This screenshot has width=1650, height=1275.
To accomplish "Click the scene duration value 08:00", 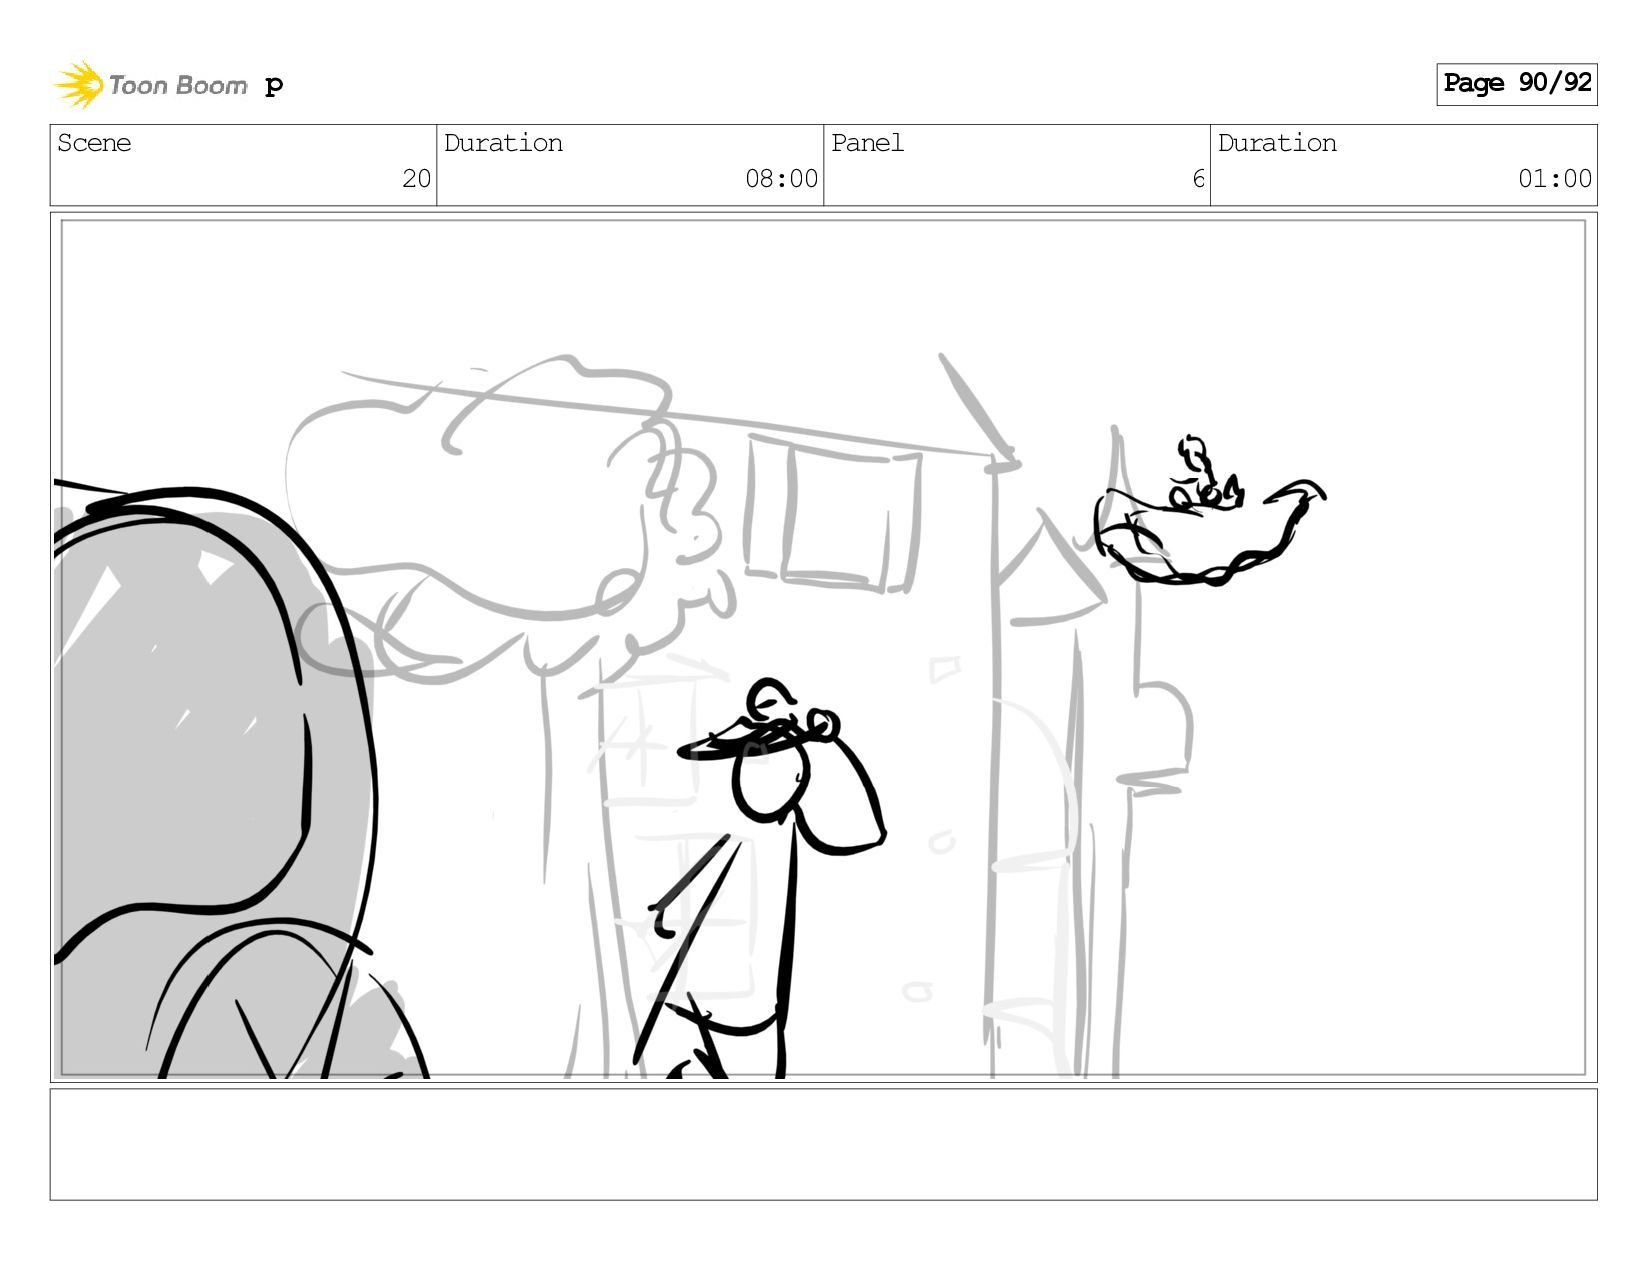I will tap(781, 179).
